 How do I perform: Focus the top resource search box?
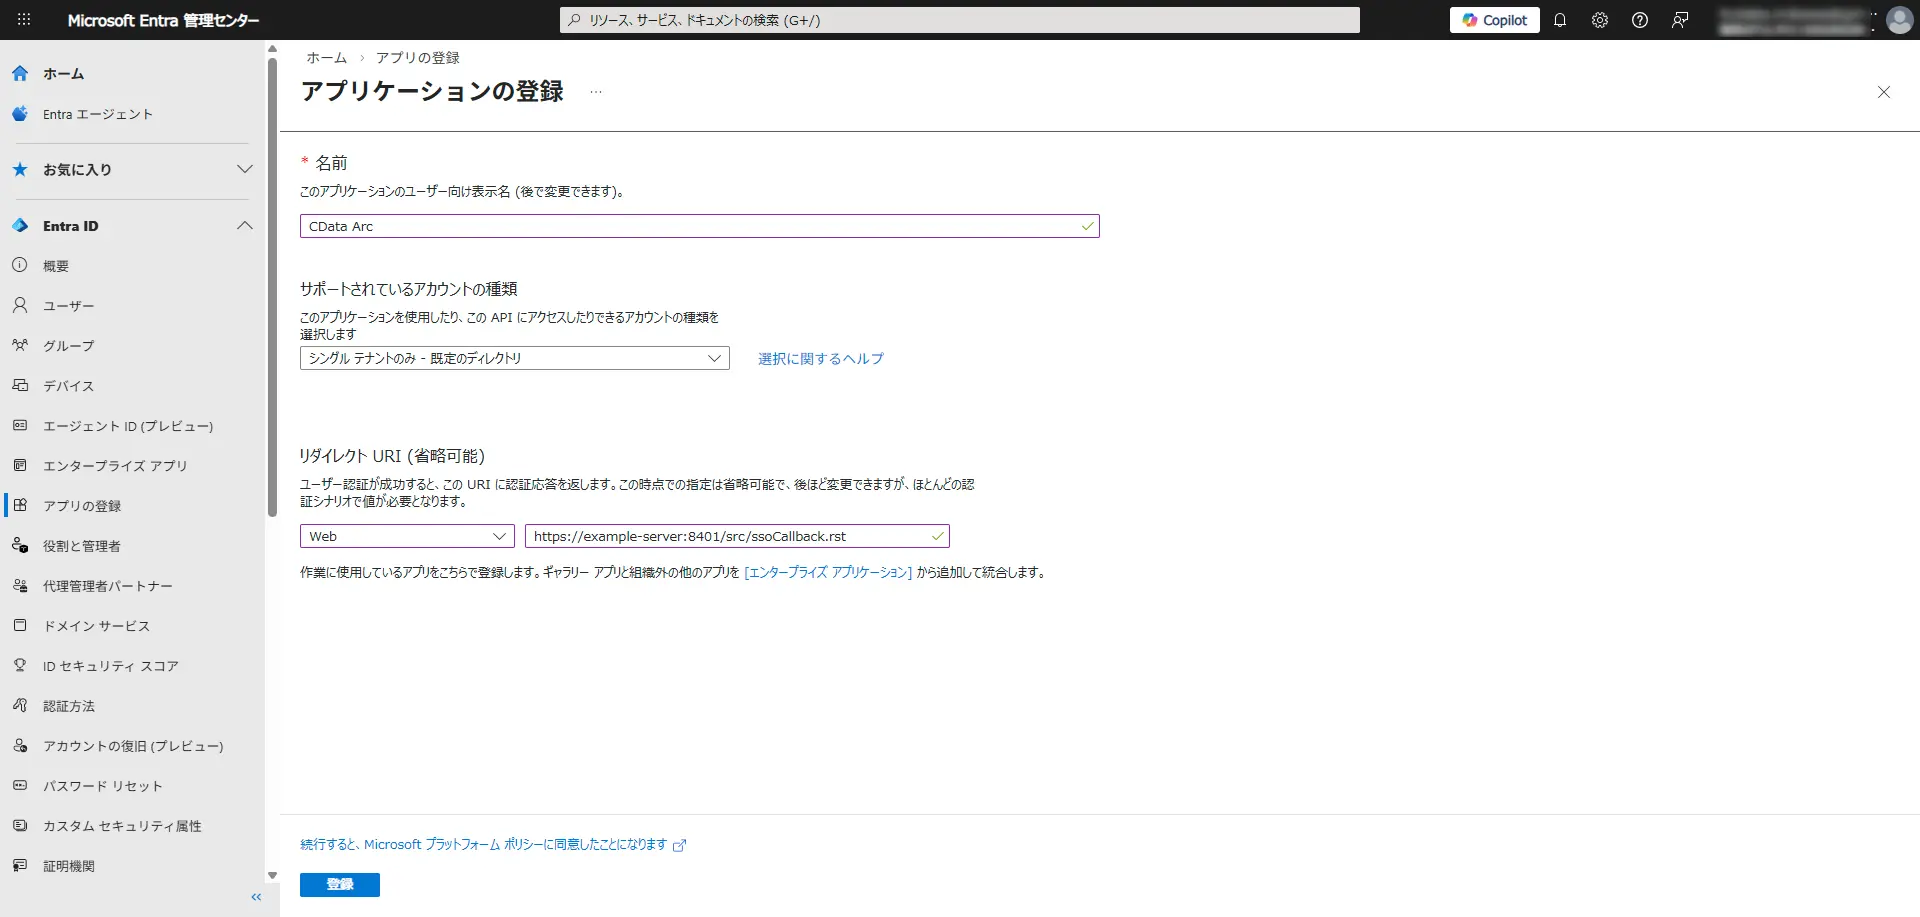coord(960,20)
